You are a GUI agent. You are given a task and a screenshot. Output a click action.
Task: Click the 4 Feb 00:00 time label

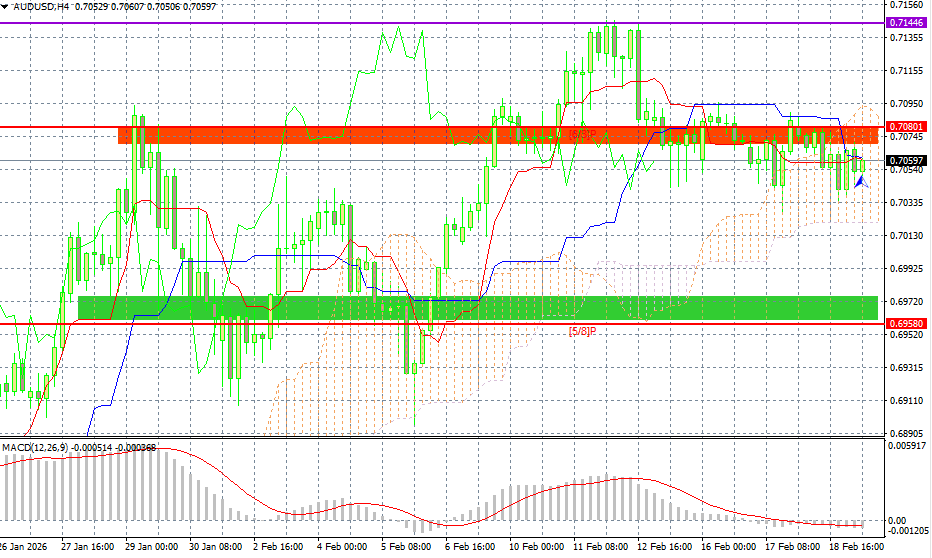342,546
